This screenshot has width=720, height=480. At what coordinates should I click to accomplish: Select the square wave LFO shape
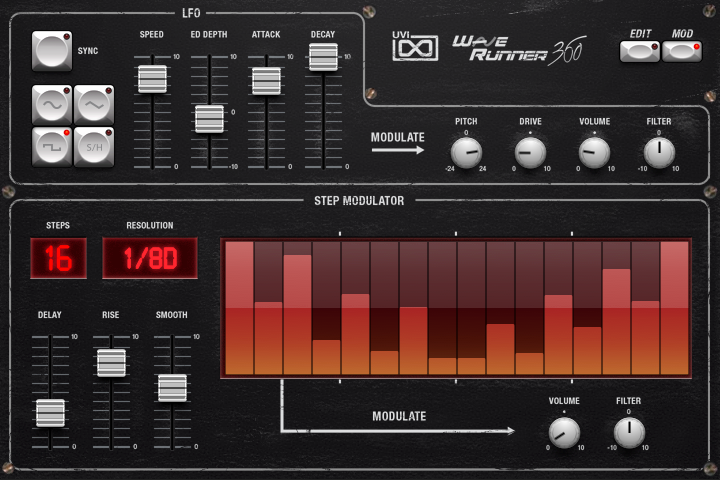click(52, 146)
